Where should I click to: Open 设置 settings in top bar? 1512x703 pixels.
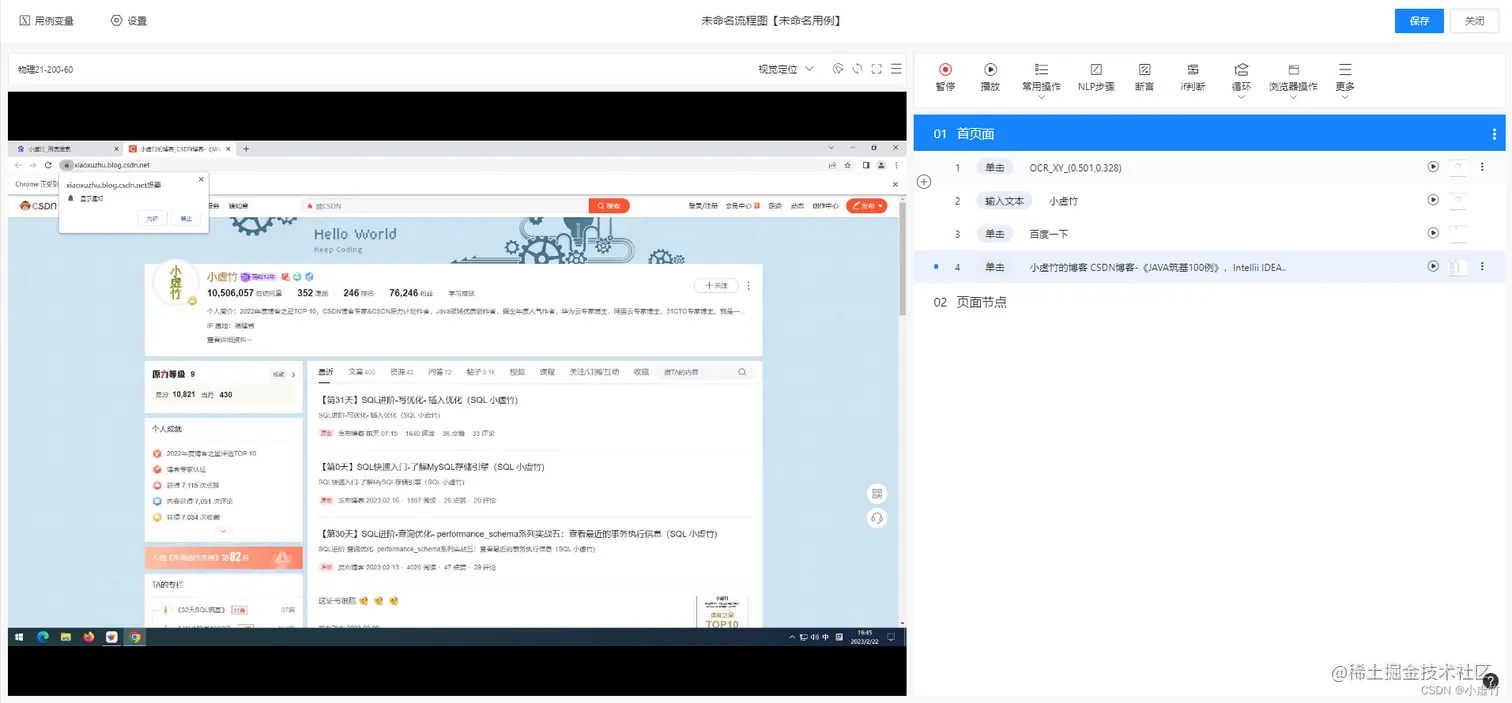click(x=128, y=21)
